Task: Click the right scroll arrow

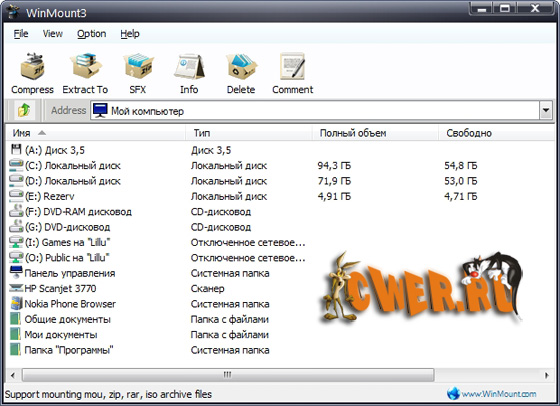Action: [x=546, y=375]
